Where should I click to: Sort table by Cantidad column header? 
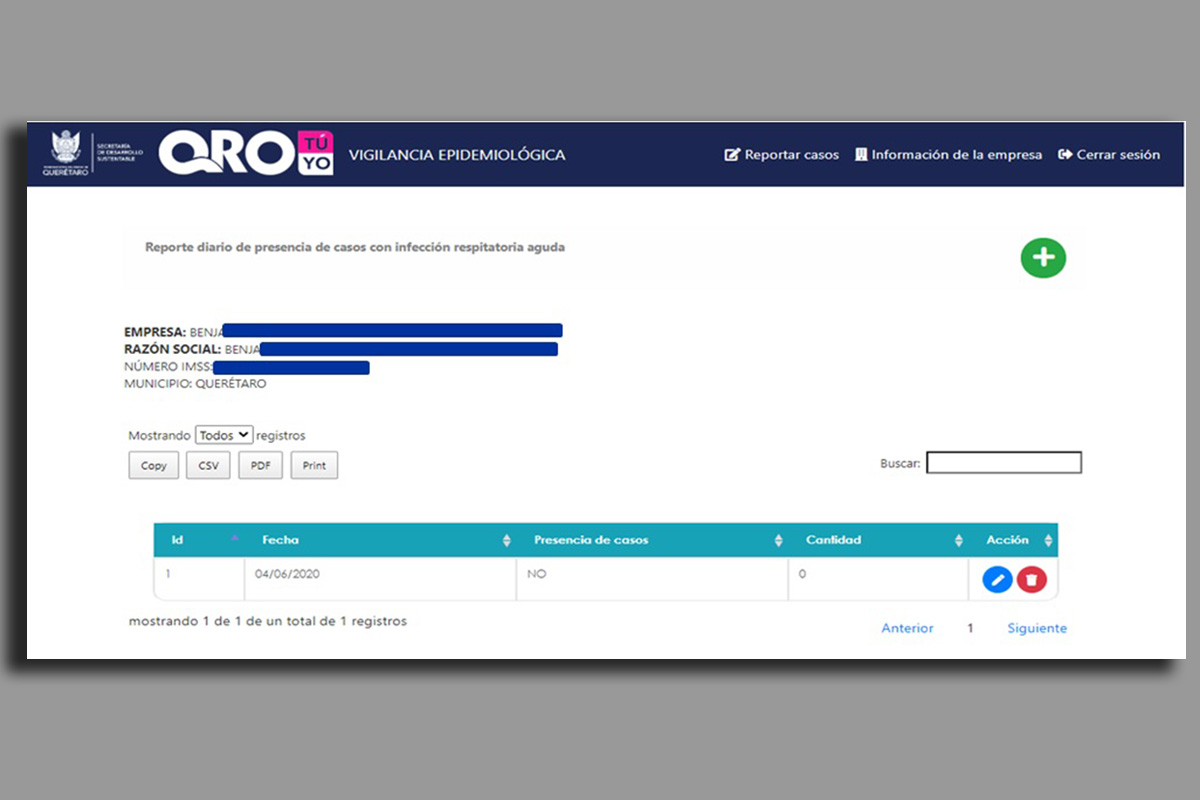click(878, 540)
